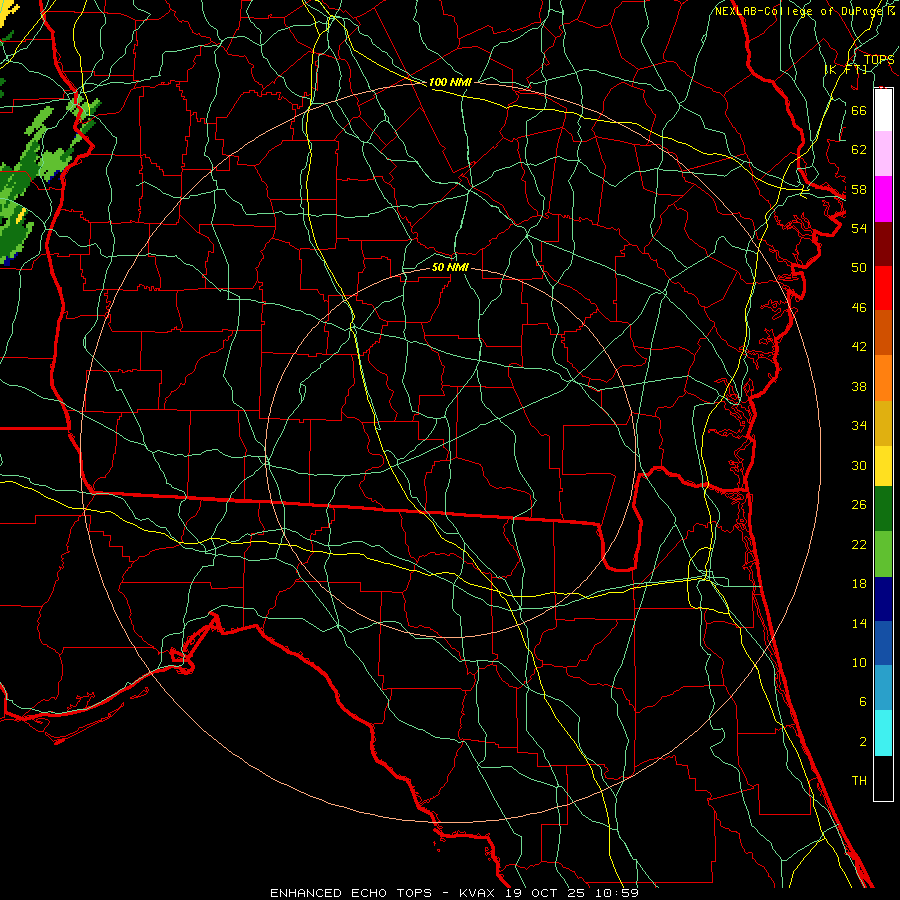
Task: Click the ENHANCED ECHO TOPS product title
Action: (x=351, y=893)
